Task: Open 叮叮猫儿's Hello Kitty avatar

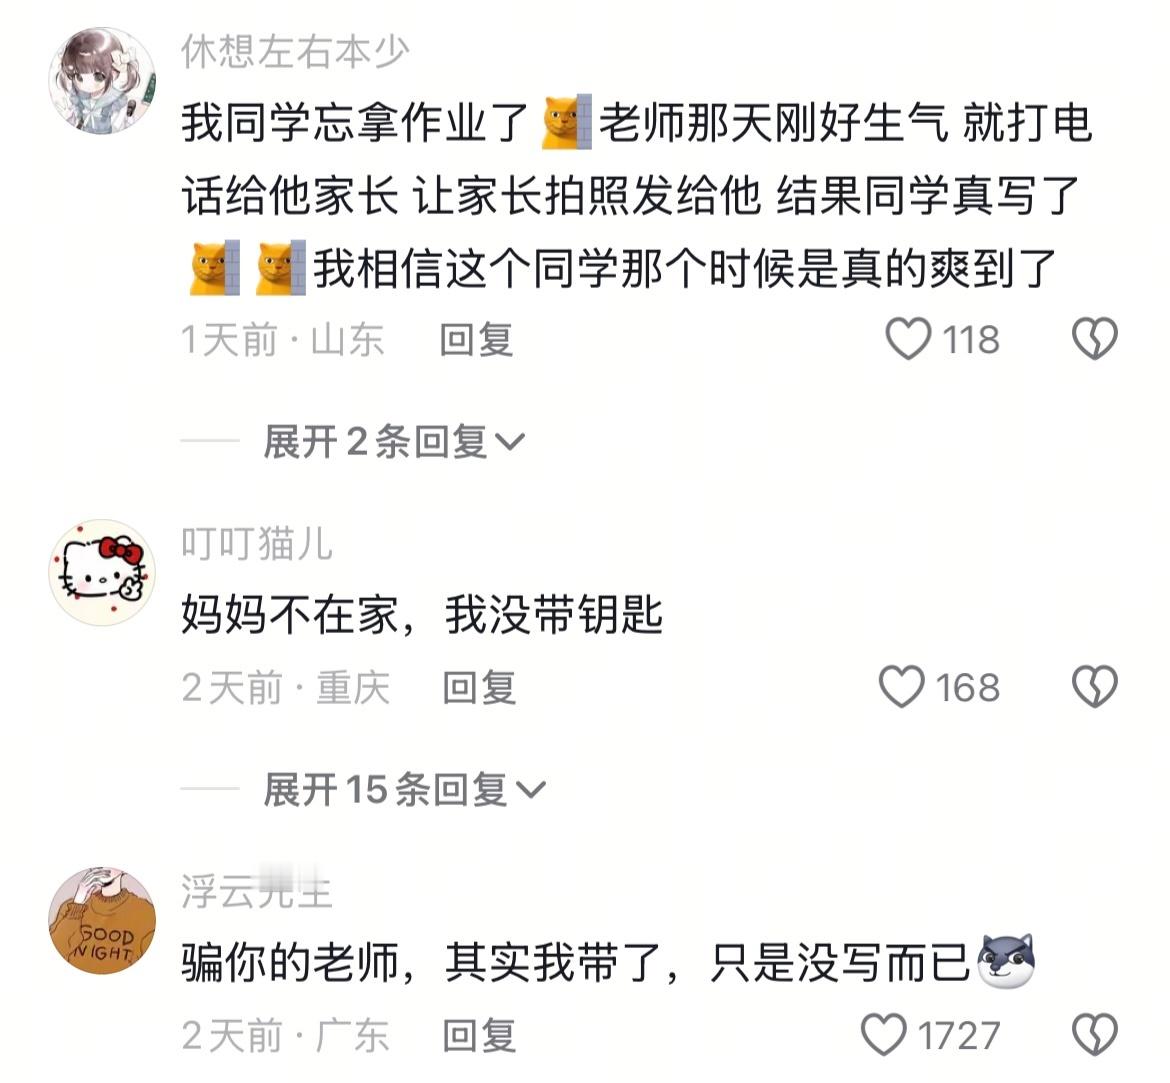Action: click(102, 572)
